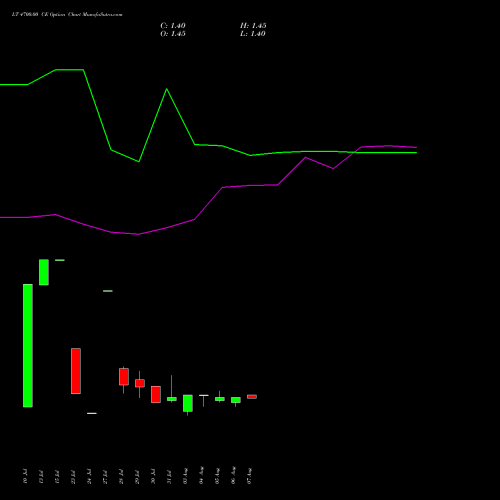Image resolution: width=500 pixels, height=500 pixels.
Task: Click the chart title text in the header
Action: click(x=67, y=15)
